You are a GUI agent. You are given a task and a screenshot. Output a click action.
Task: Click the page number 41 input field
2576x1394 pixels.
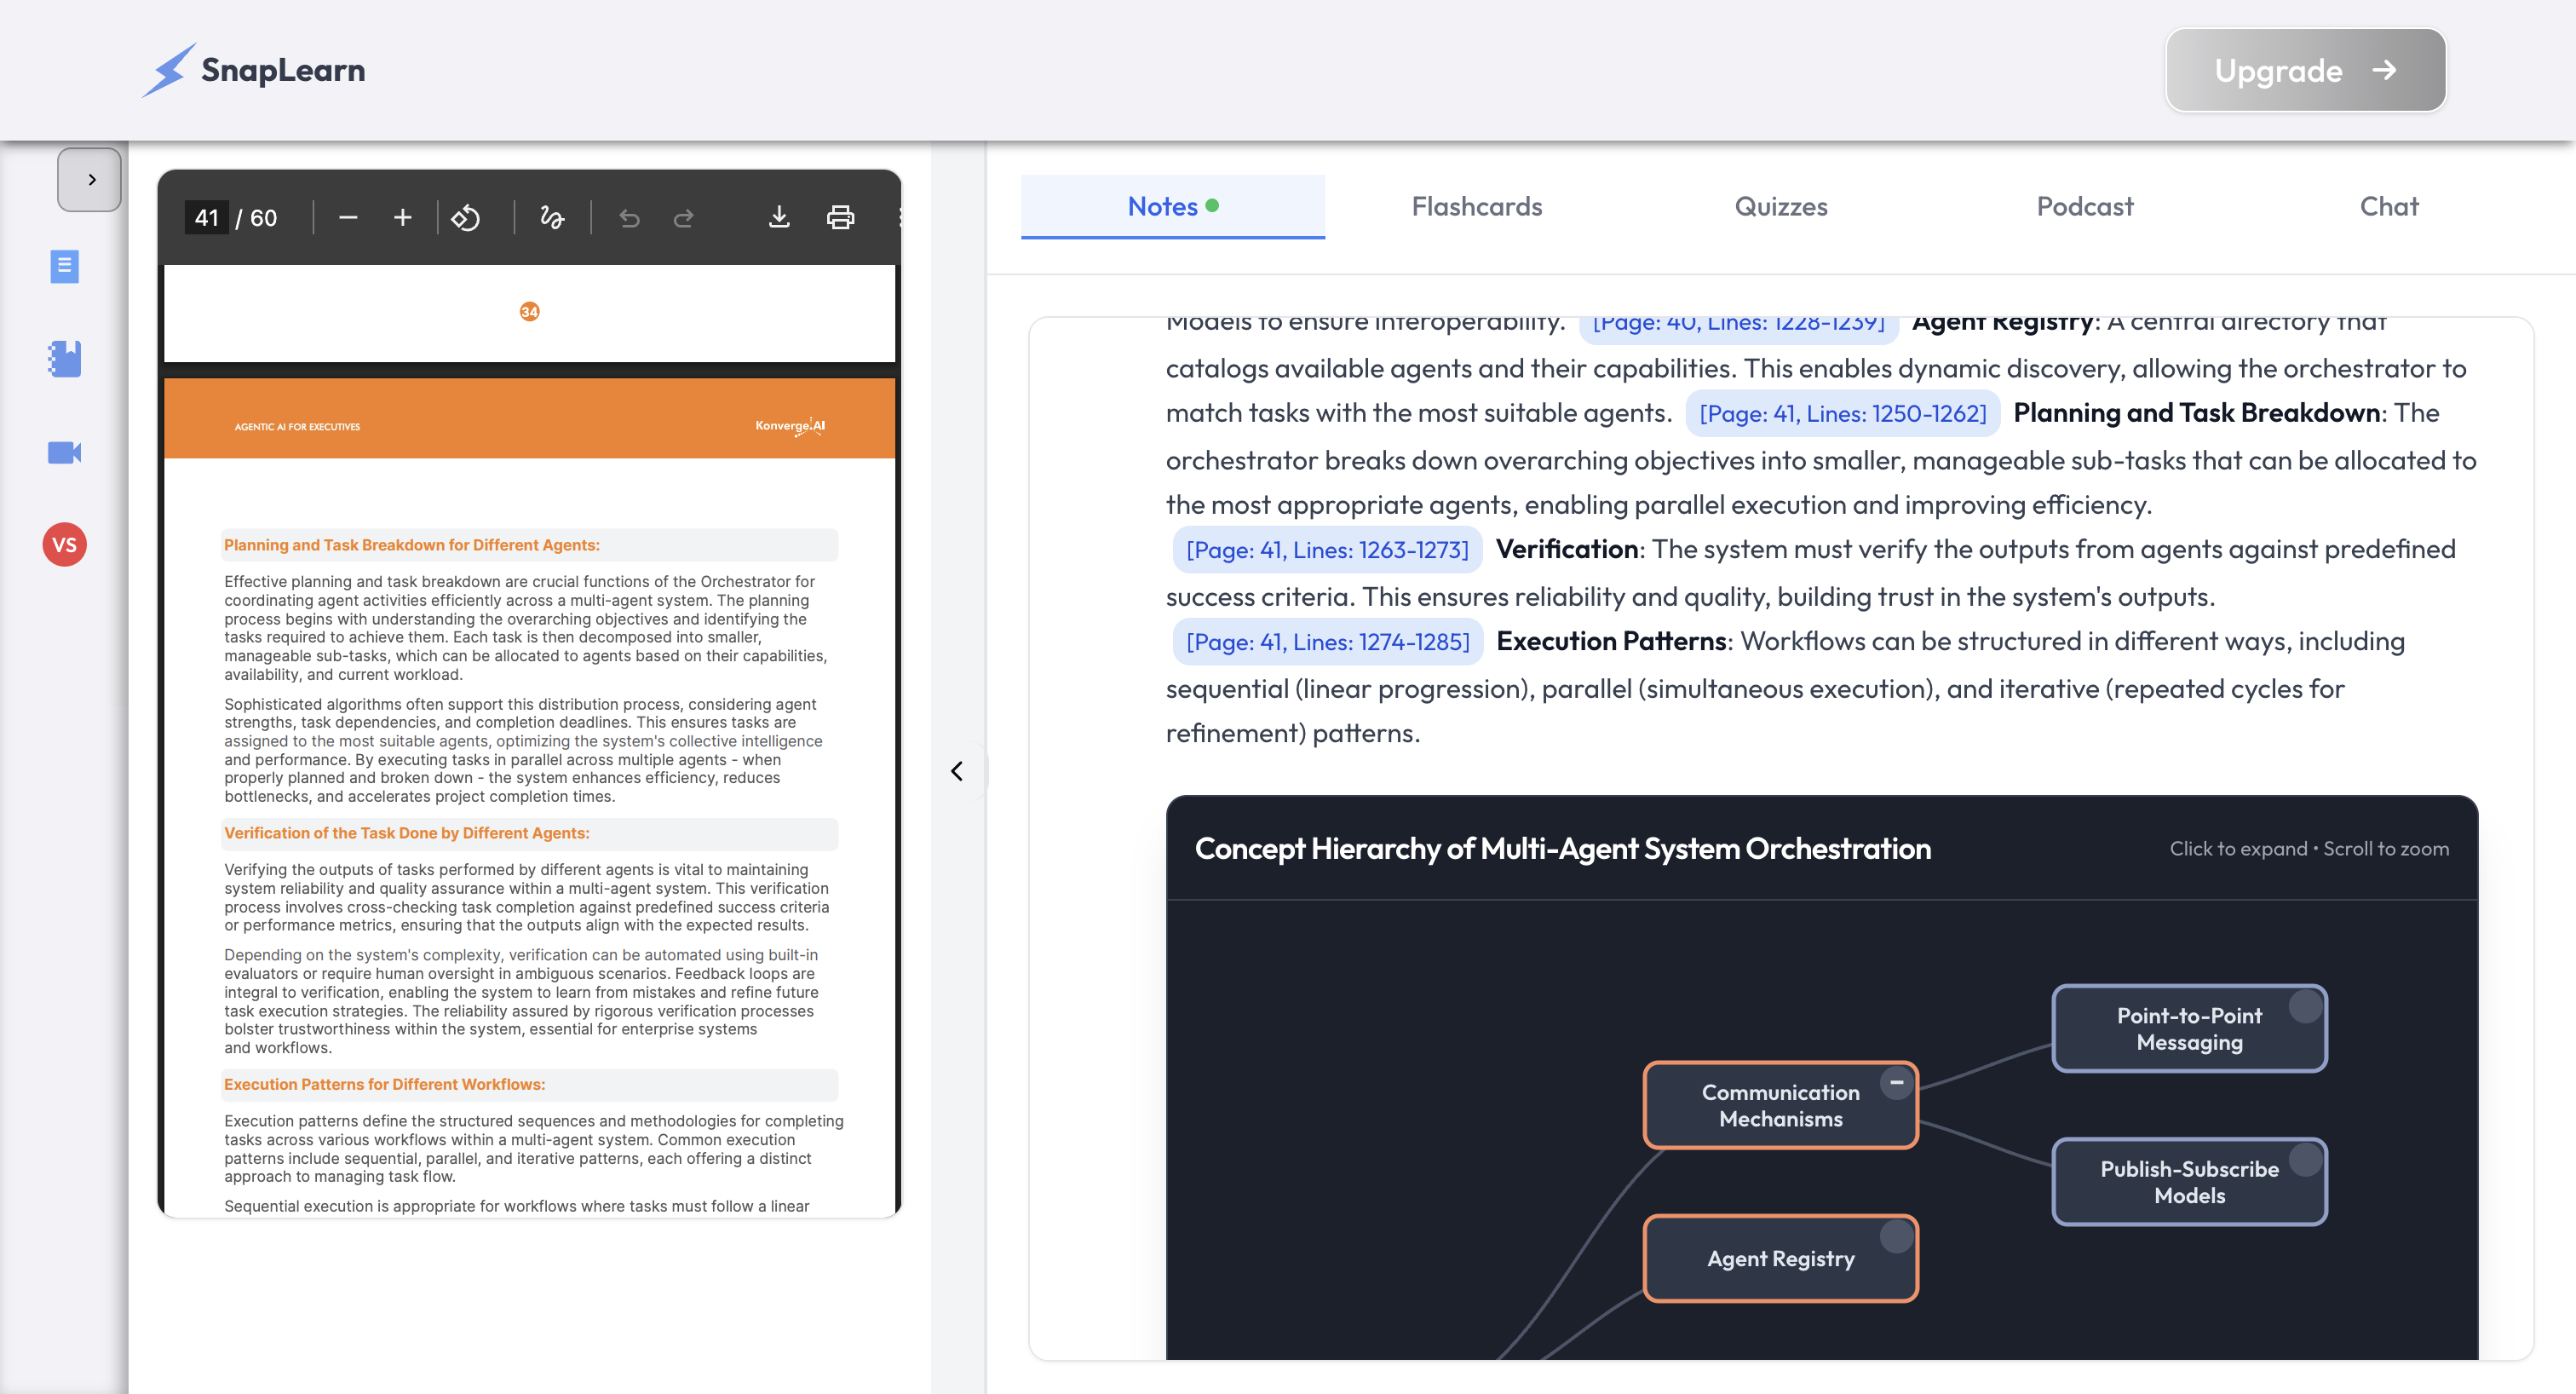(x=207, y=217)
